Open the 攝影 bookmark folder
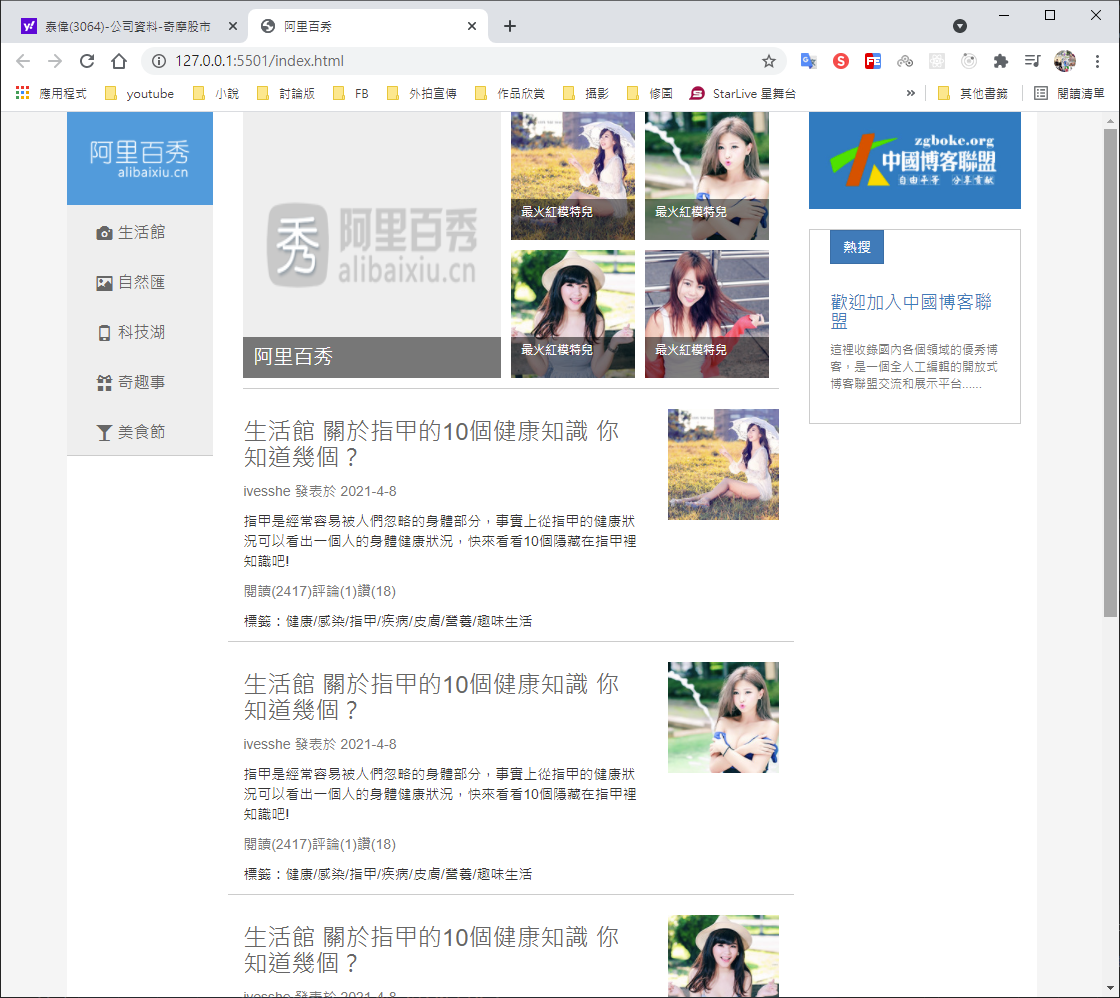This screenshot has height=998, width=1120. 586,94
